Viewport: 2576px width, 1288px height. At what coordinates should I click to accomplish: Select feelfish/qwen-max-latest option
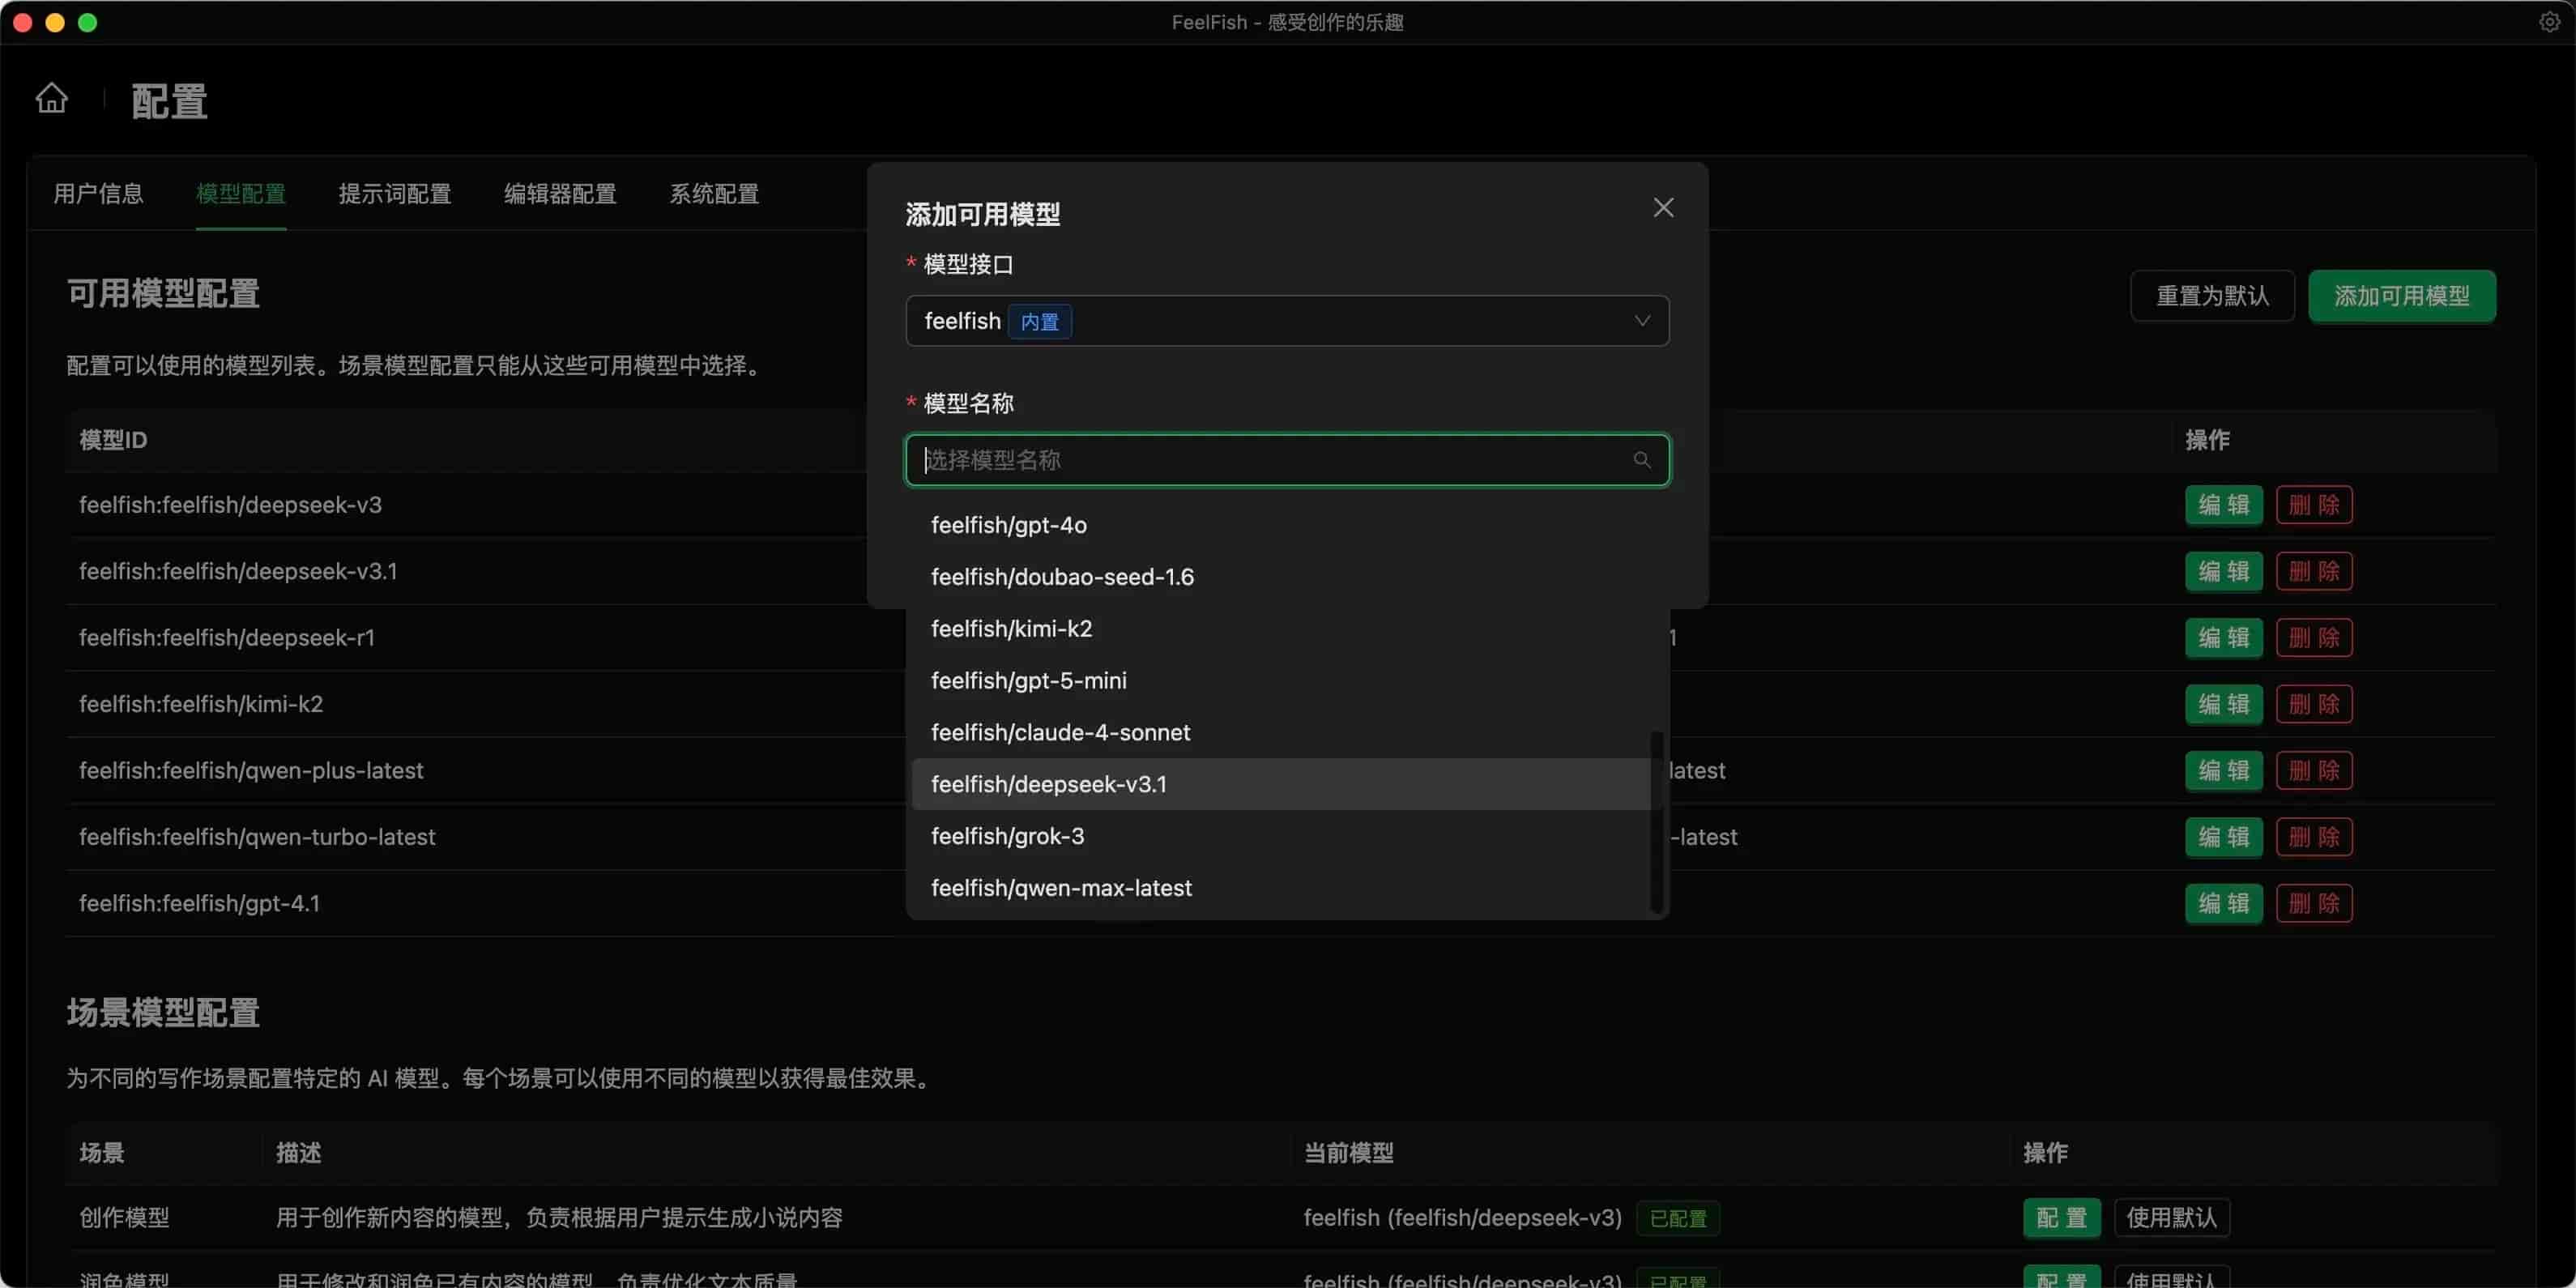pyautogui.click(x=1061, y=888)
